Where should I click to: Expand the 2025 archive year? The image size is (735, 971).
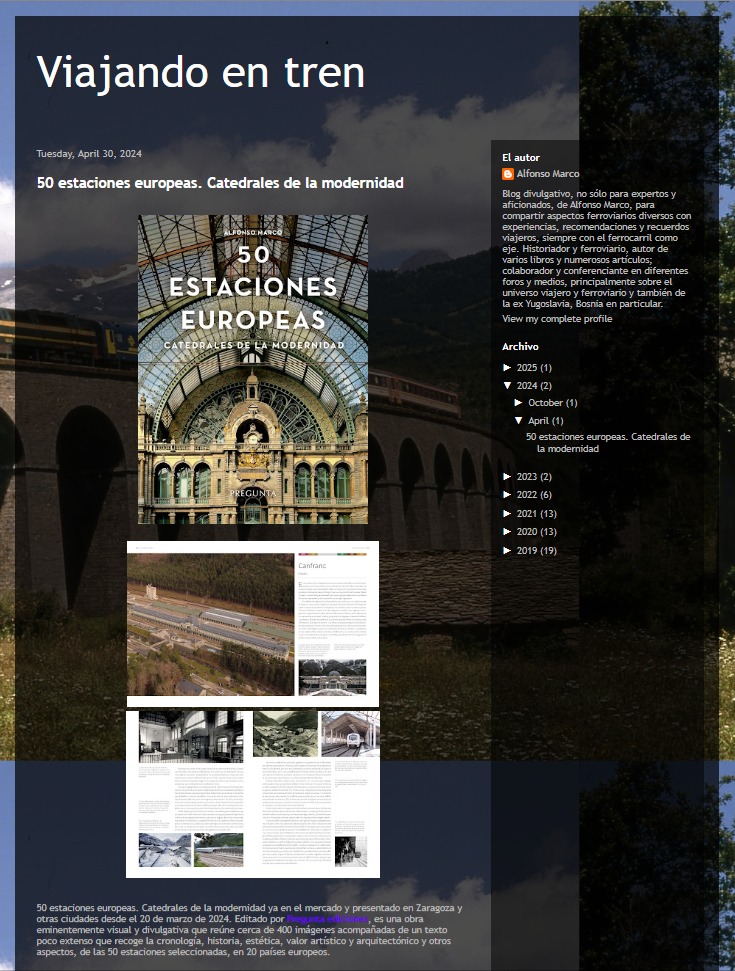coord(508,368)
